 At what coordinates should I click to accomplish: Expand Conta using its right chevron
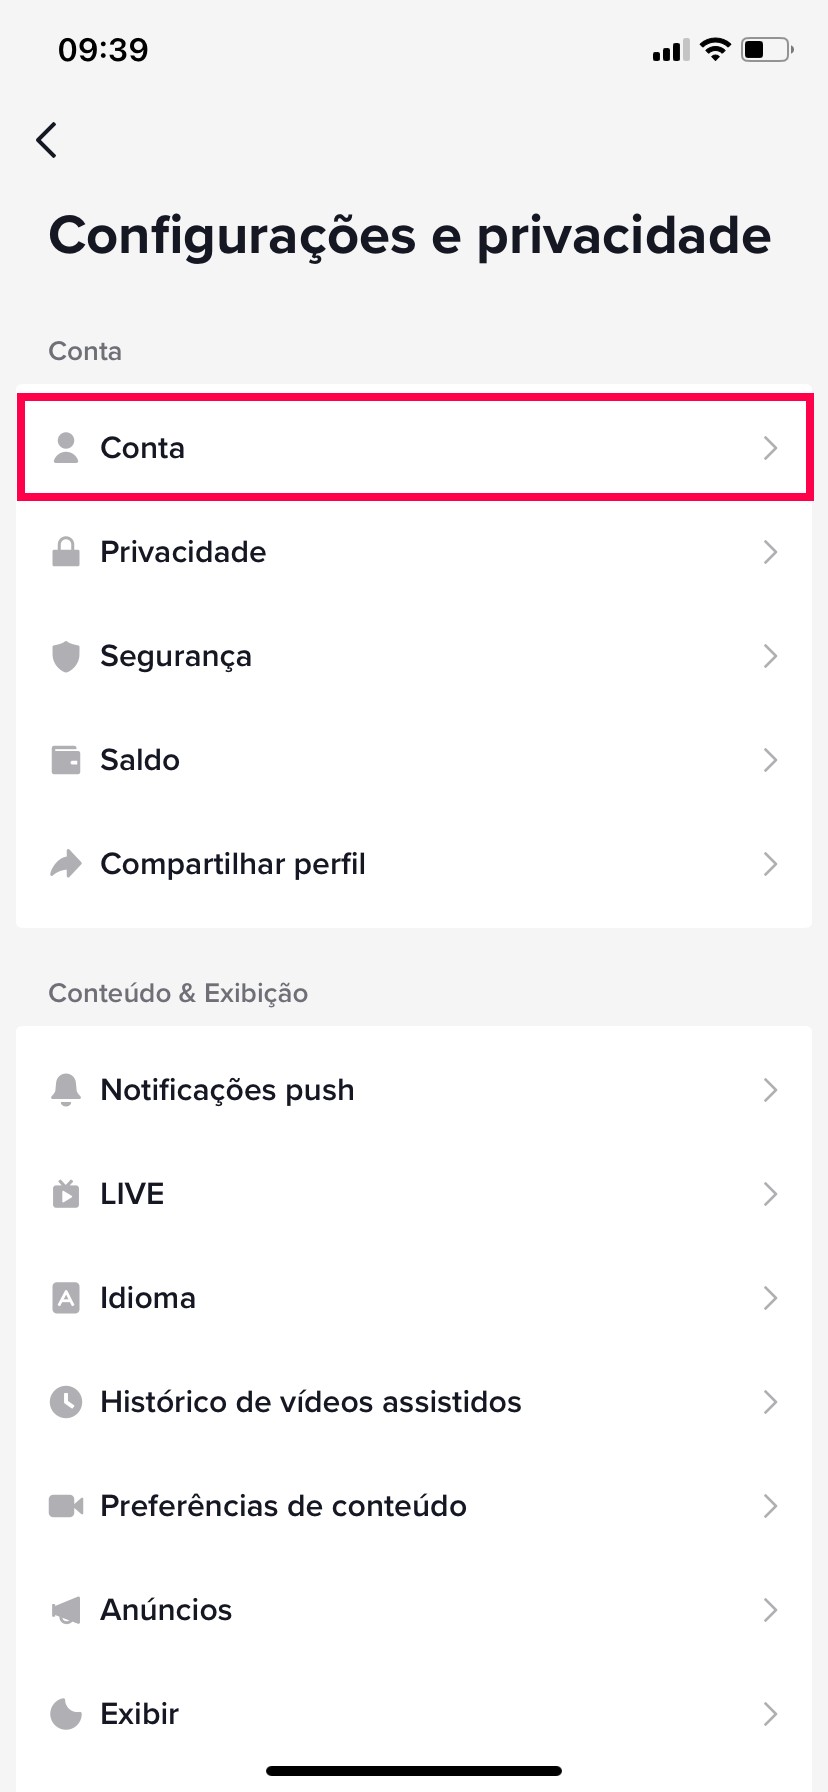click(770, 448)
